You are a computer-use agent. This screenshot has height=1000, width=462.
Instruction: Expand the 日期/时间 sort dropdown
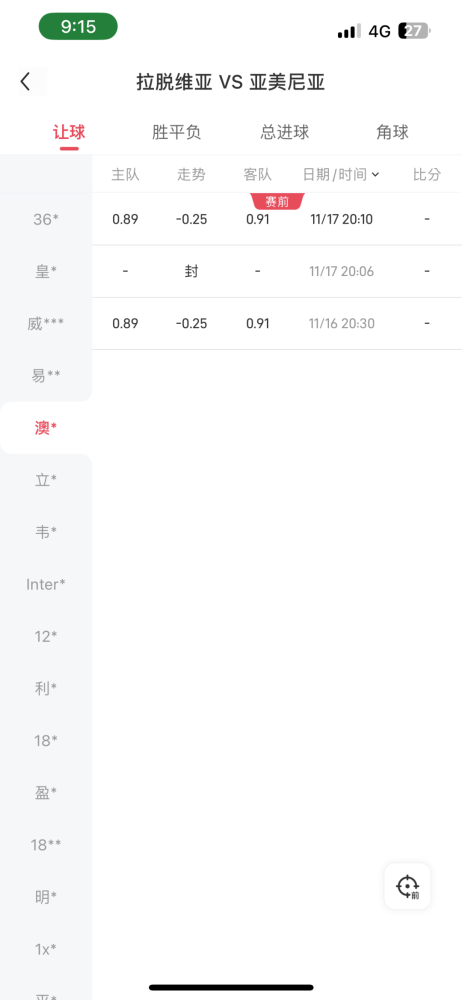tap(341, 174)
